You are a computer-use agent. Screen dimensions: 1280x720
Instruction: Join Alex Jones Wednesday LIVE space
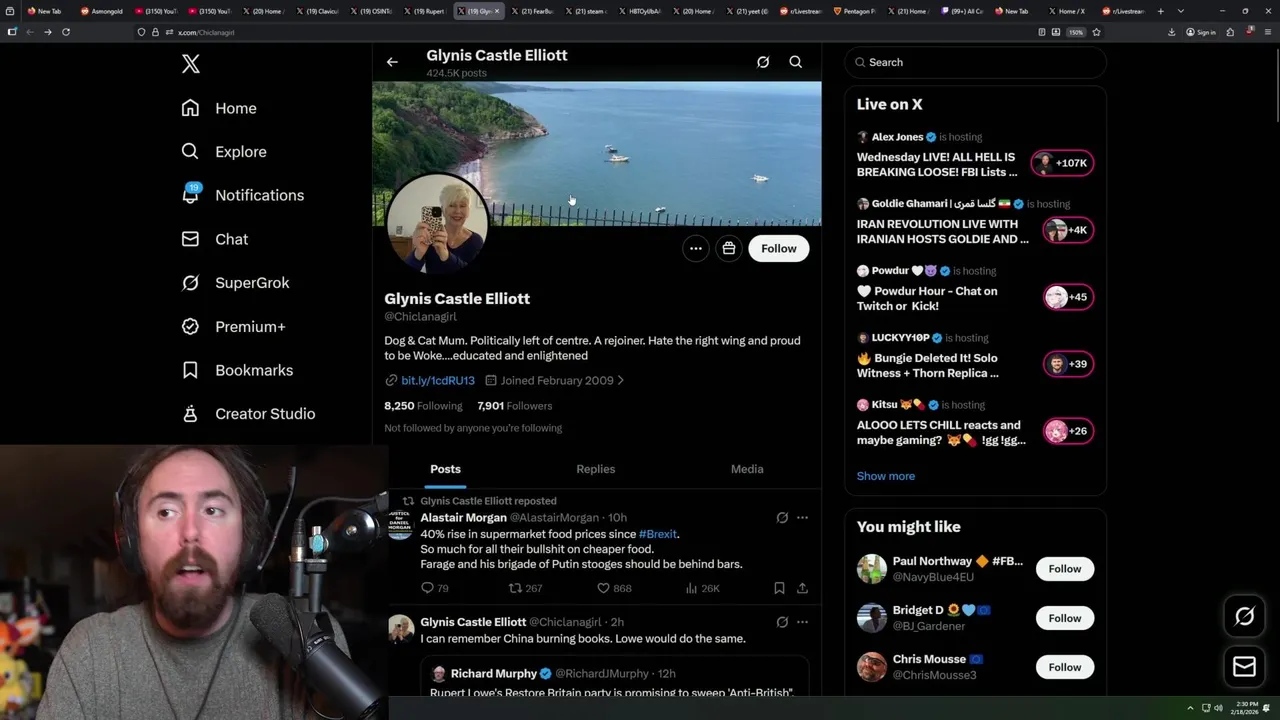point(937,165)
